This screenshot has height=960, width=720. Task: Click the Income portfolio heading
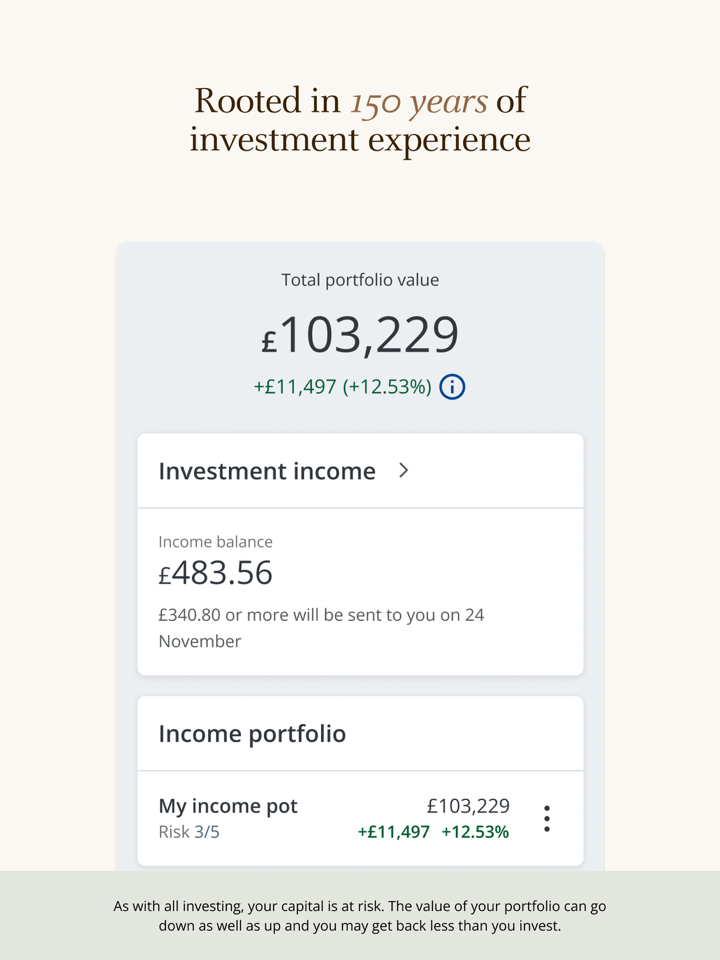coord(252,734)
